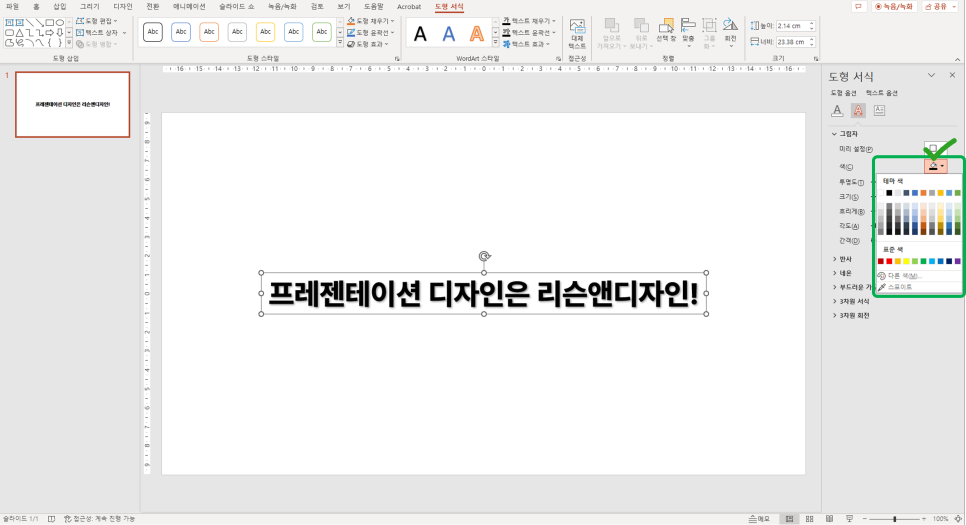
Task: Apply the green outlined Abc shape style
Action: [322, 31]
